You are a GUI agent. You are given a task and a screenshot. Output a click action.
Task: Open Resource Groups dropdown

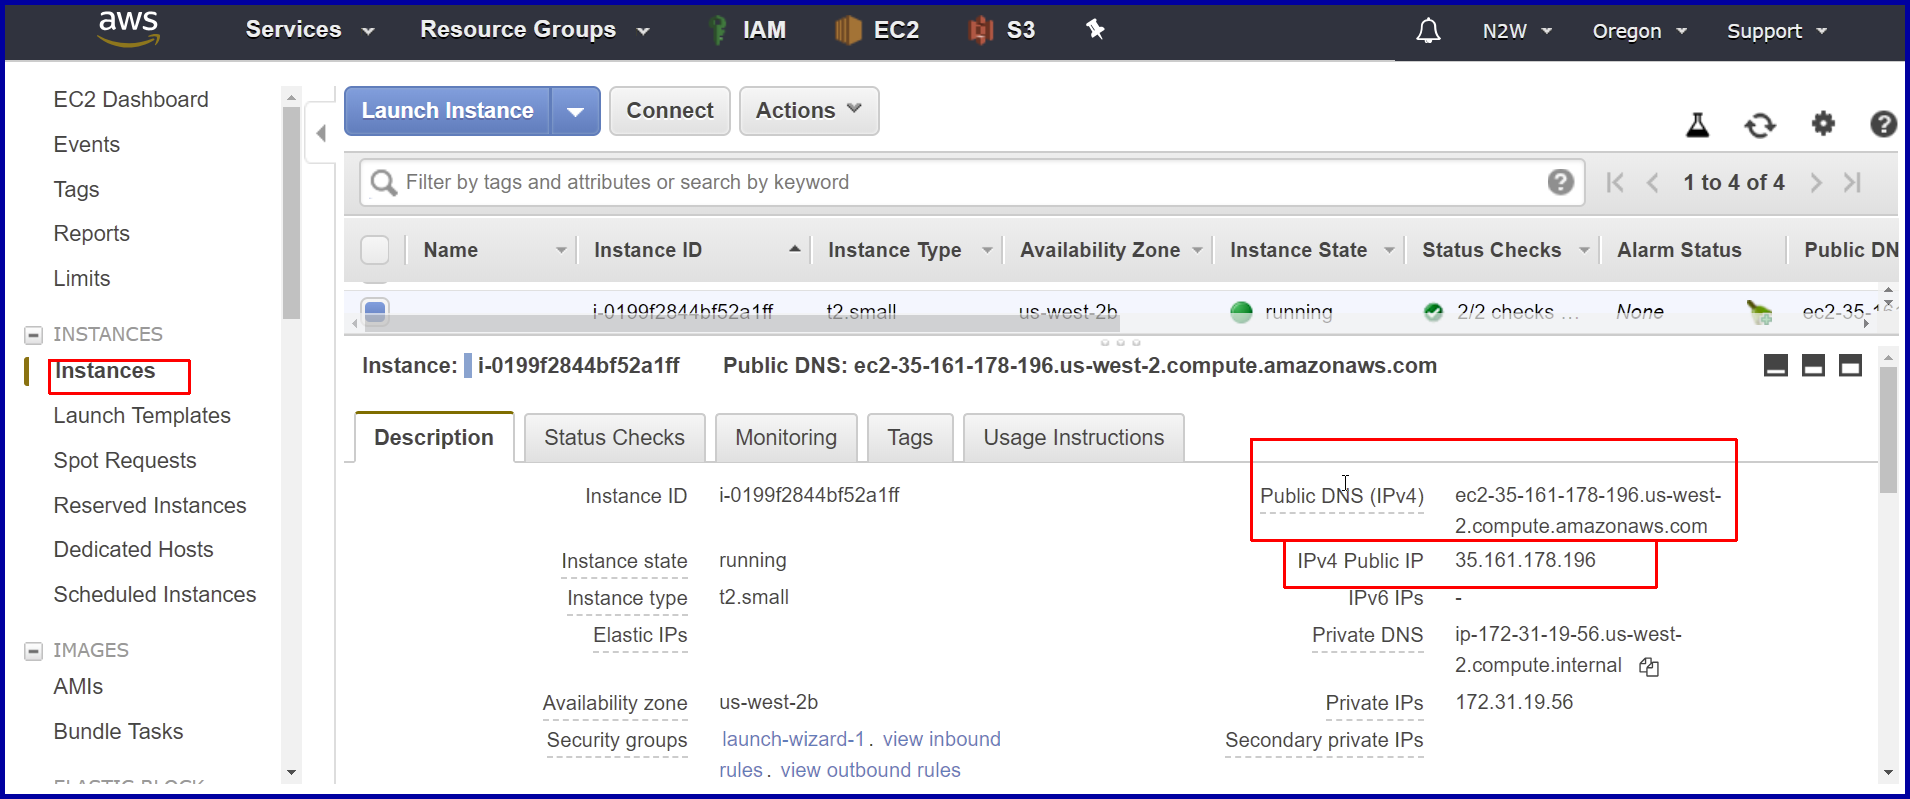point(535,30)
